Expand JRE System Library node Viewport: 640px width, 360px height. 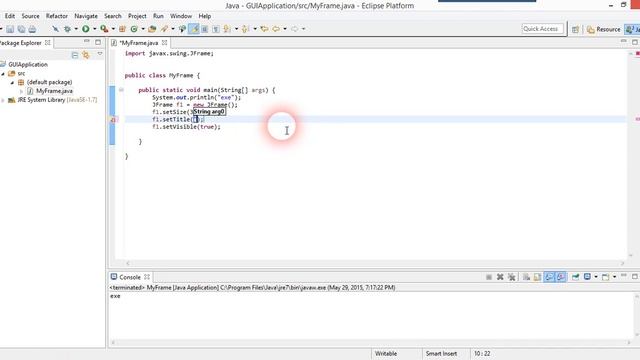tap(3, 100)
